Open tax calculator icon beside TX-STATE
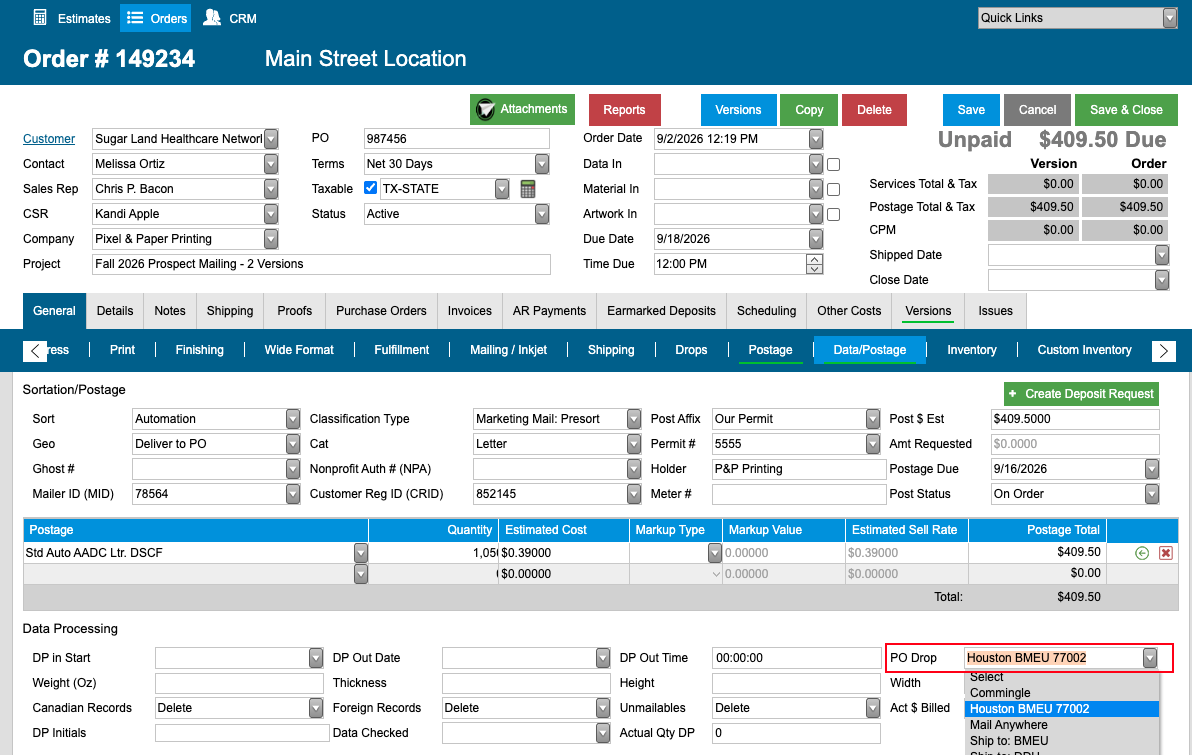The image size is (1192, 755). [x=528, y=189]
